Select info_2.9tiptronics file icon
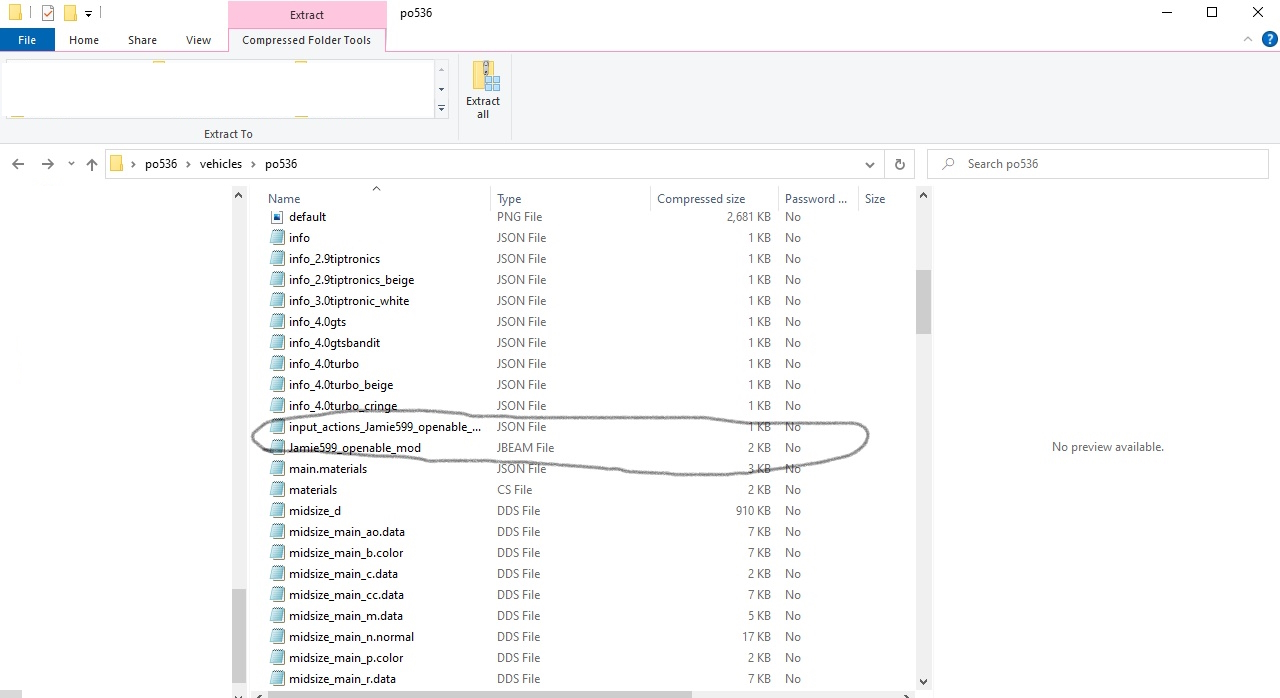1280x698 pixels. point(278,259)
